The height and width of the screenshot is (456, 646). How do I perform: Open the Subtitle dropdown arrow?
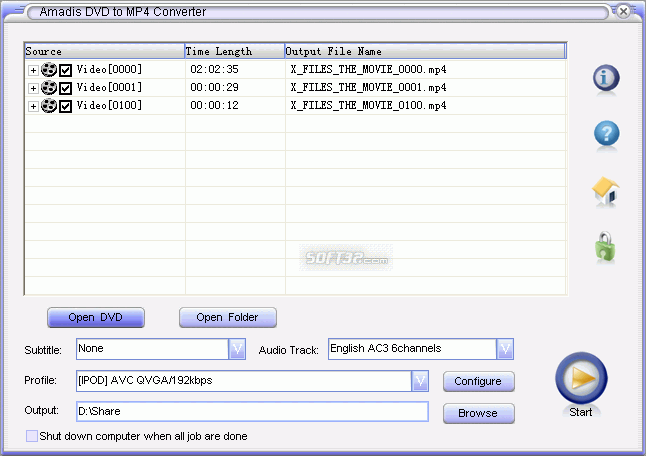click(x=237, y=349)
